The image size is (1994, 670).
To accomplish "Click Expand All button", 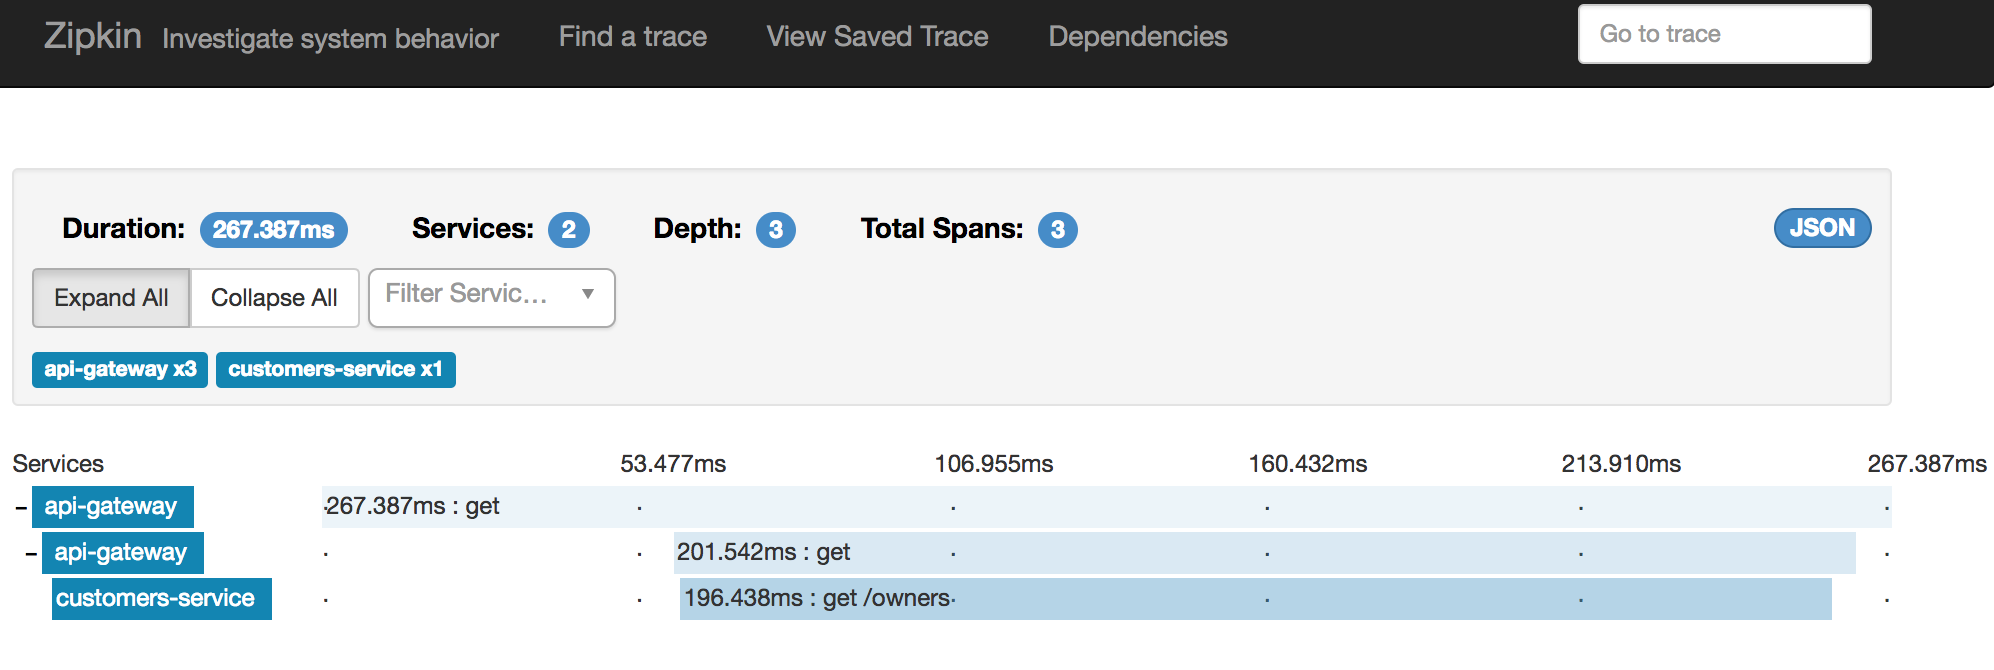I will (111, 298).
